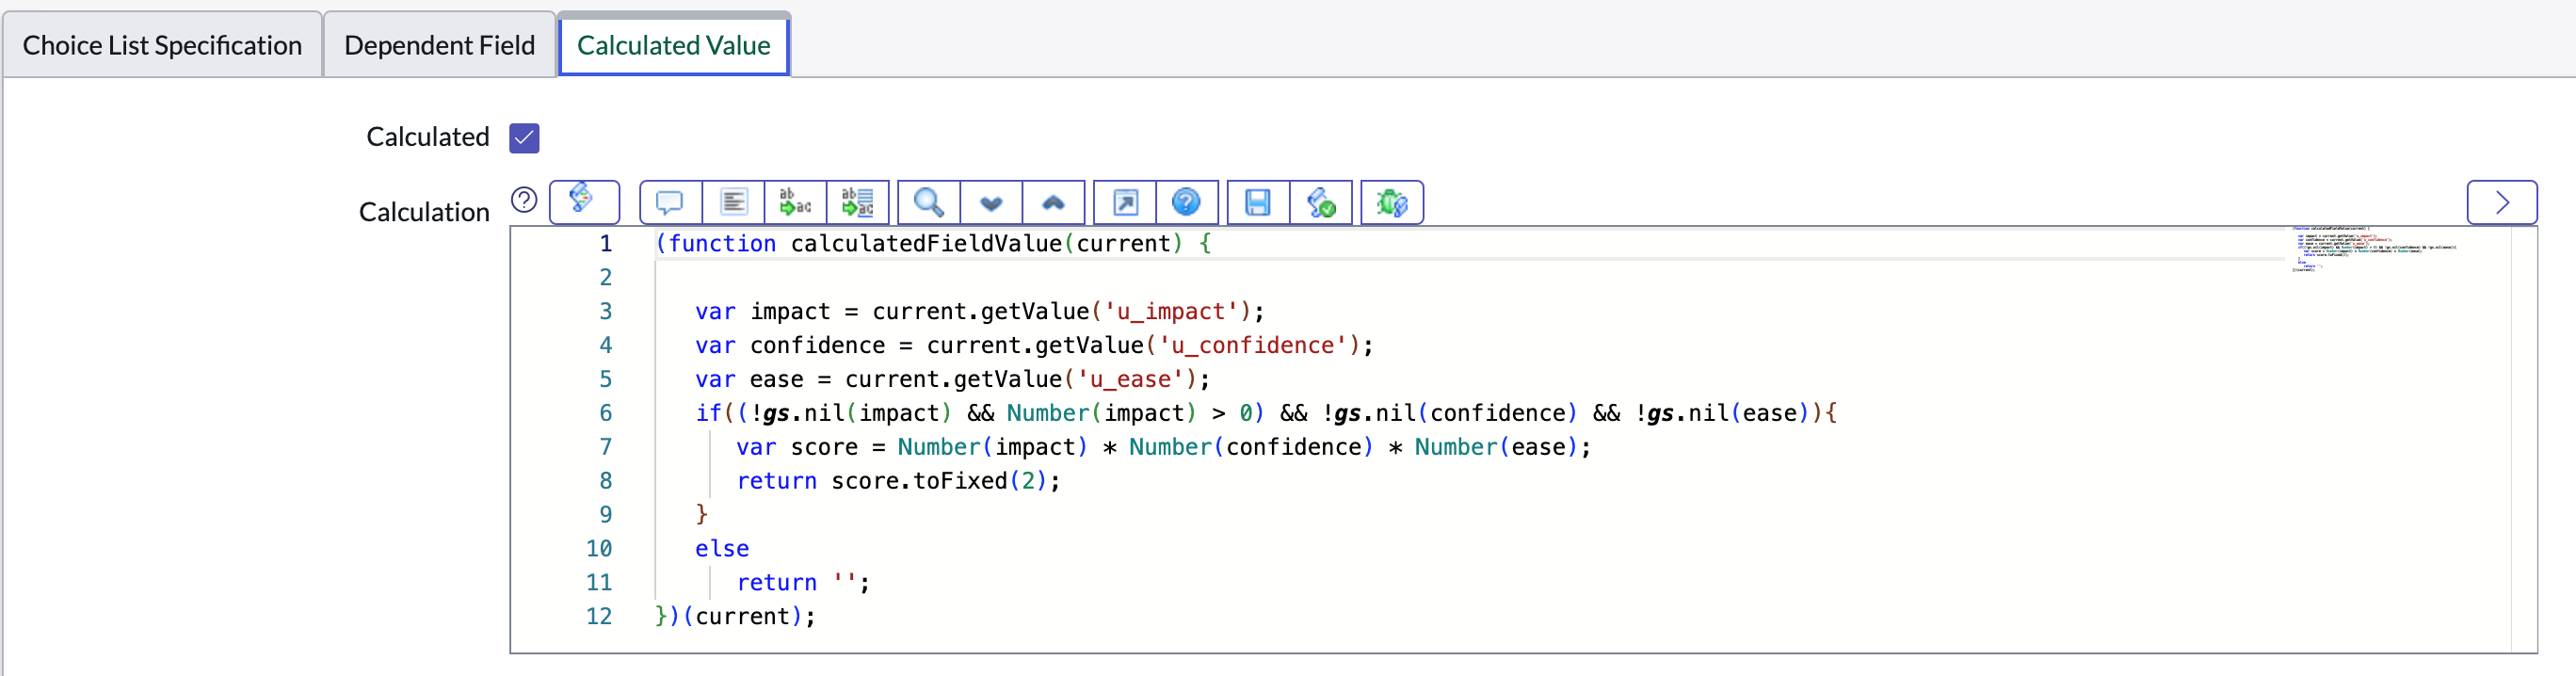Screen dimensions: 2576x676
Task: Click 'u_confidence' string on line 4
Action: (x=1253, y=346)
